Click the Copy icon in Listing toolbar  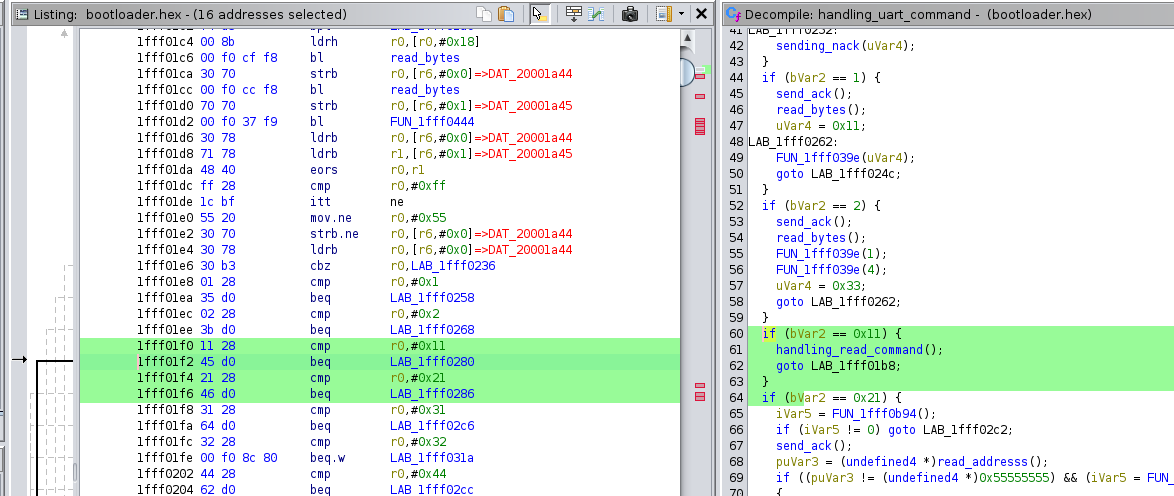coord(484,14)
